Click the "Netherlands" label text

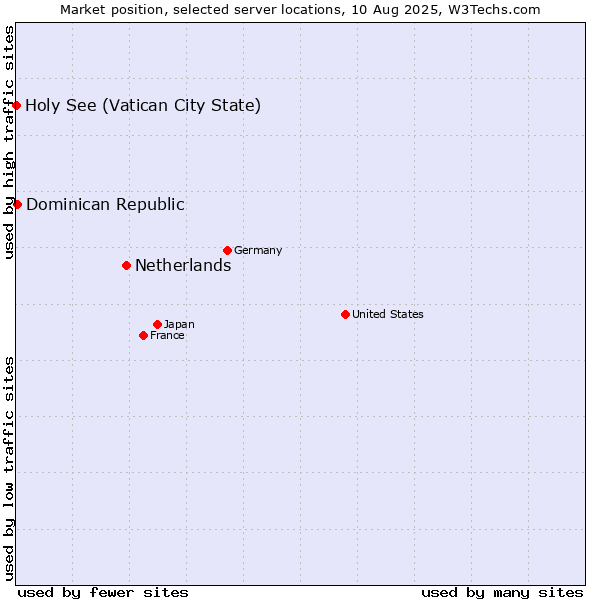point(183,266)
